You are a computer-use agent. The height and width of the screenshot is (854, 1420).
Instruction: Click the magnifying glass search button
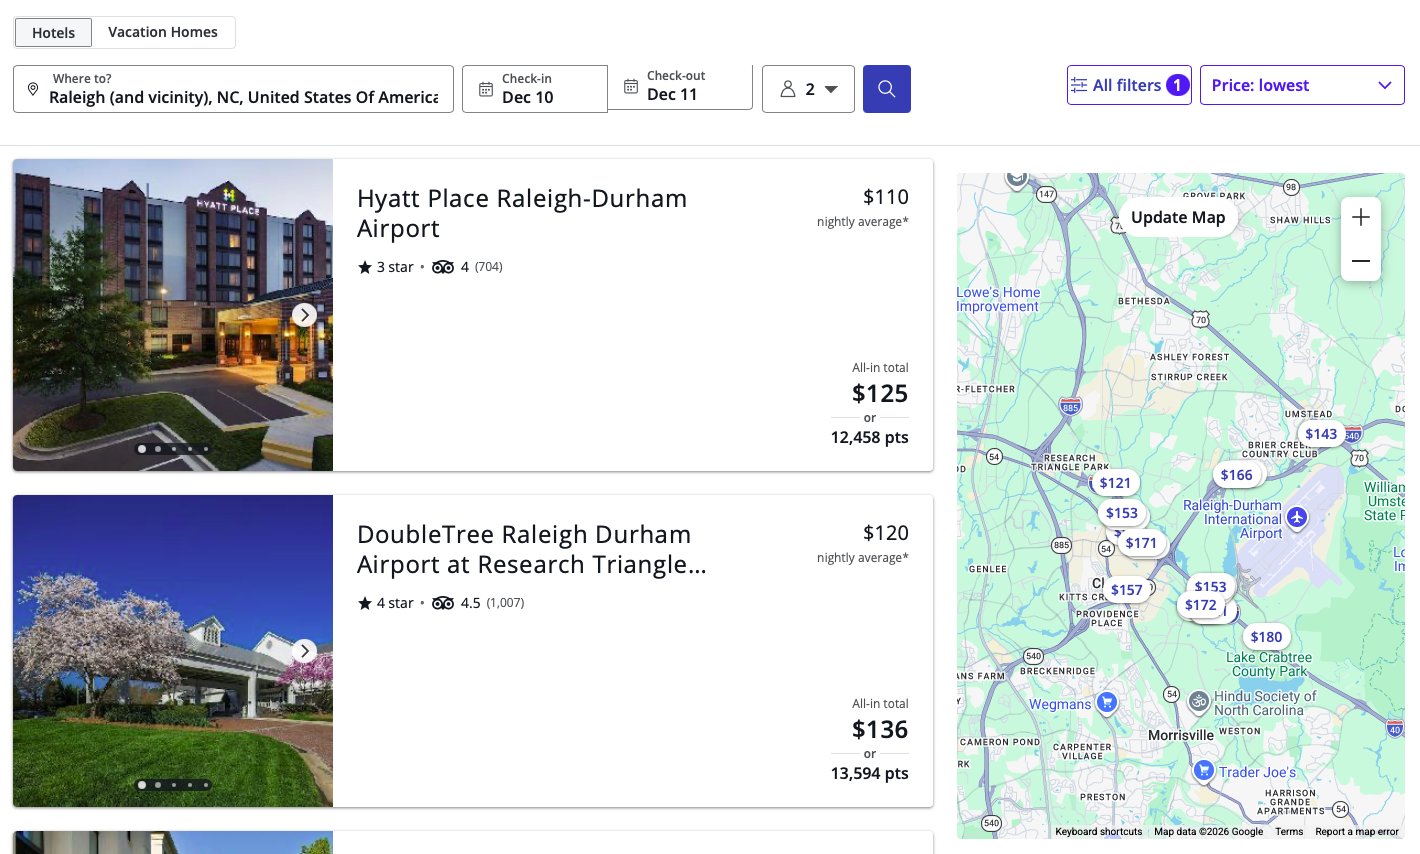click(886, 89)
